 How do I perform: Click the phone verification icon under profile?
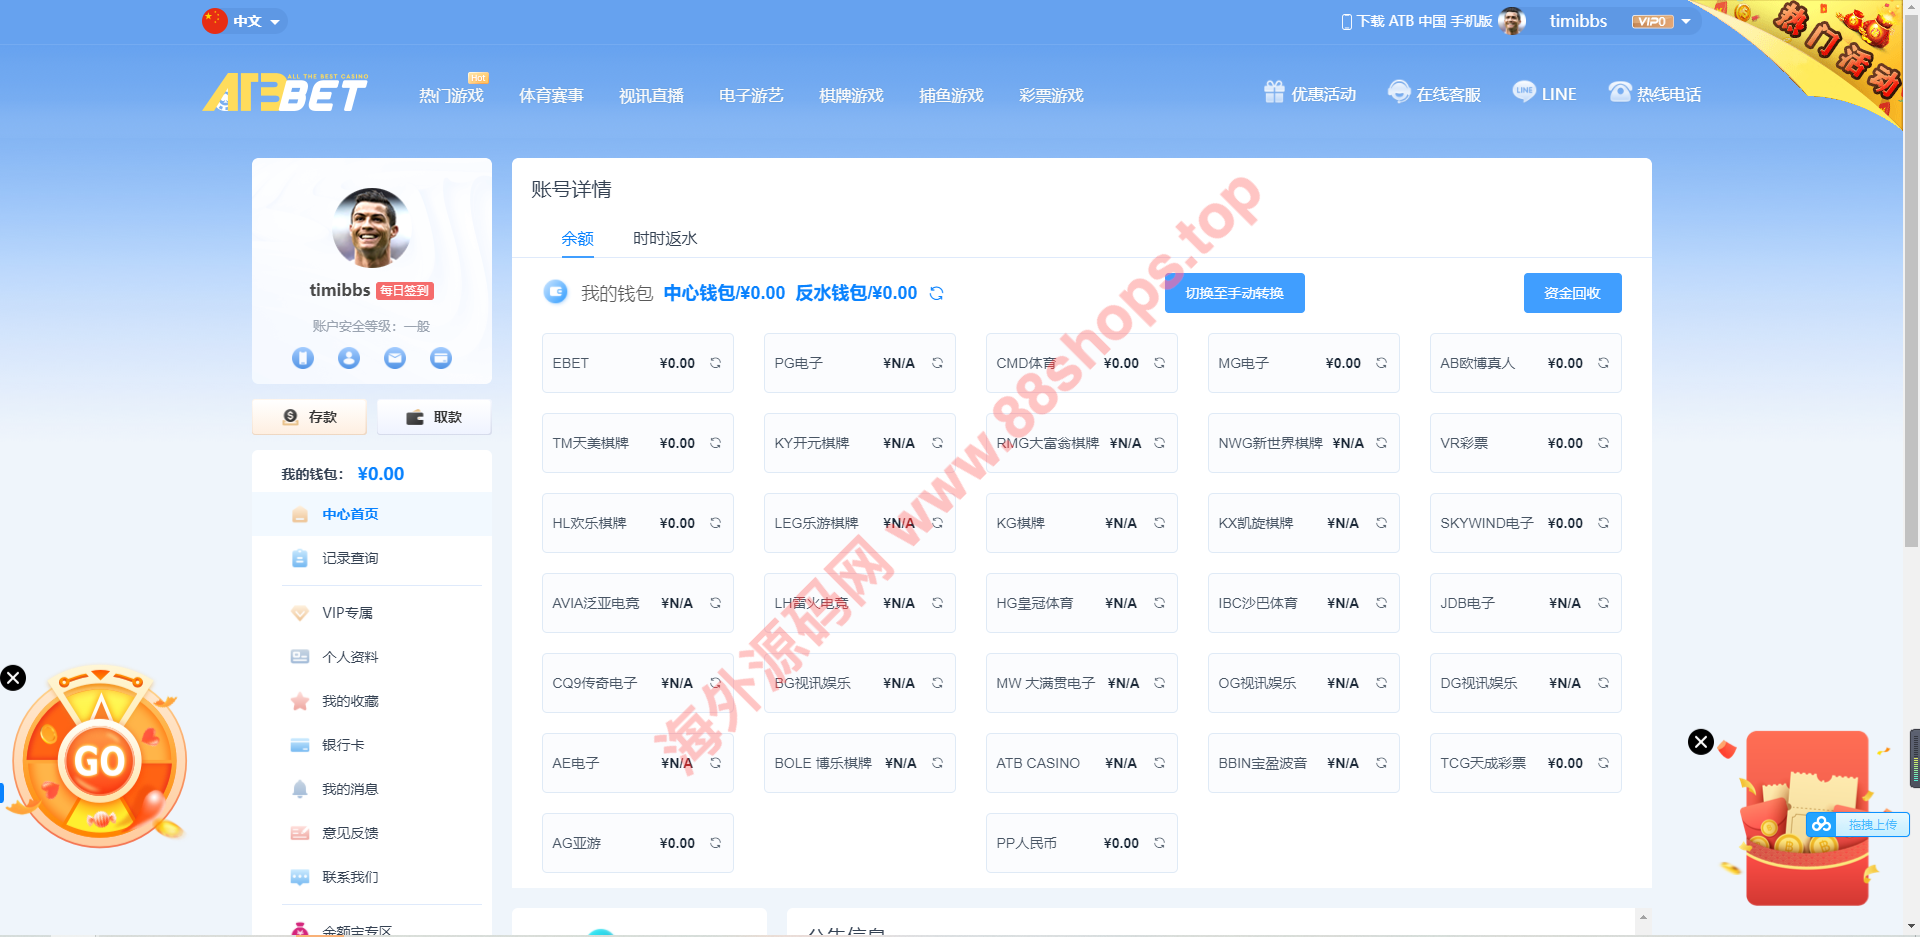tap(303, 358)
